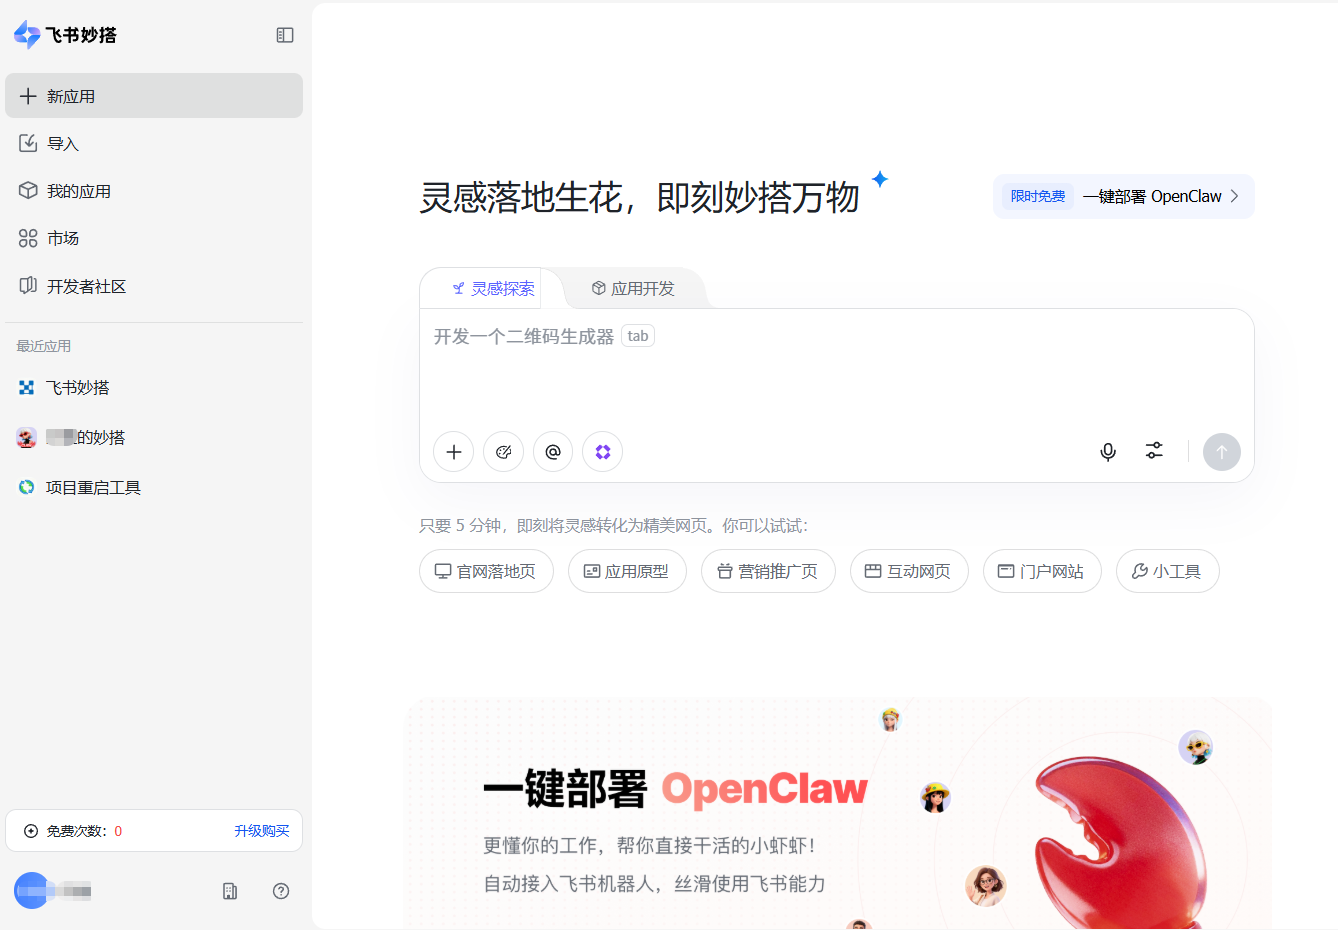Select the purple AI model icon
Screen dimensions: 1338x930
pyautogui.click(x=602, y=451)
